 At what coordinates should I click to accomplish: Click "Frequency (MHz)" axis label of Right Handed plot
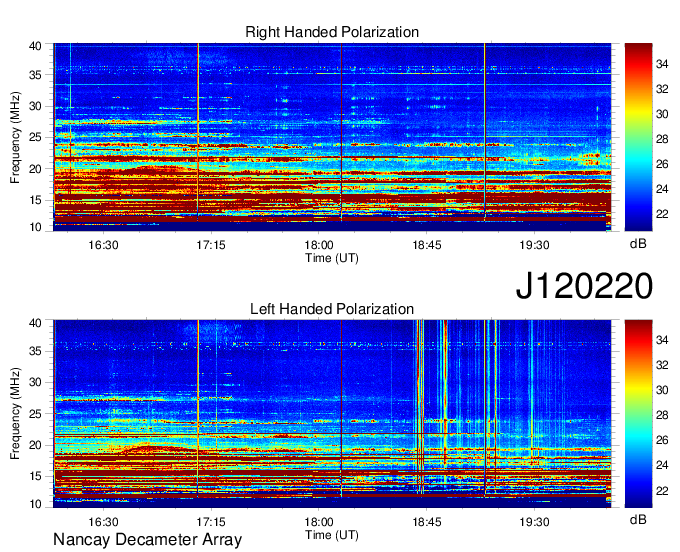click(x=15, y=137)
